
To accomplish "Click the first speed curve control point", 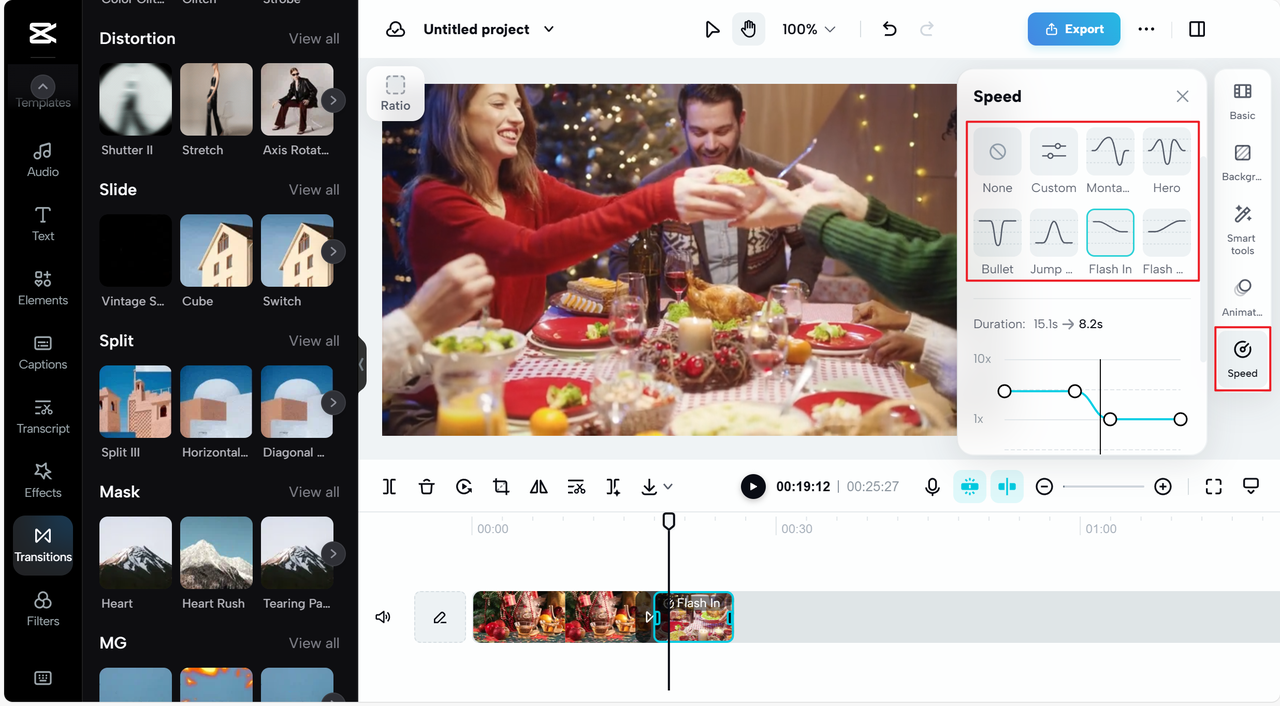I will 1004,391.
